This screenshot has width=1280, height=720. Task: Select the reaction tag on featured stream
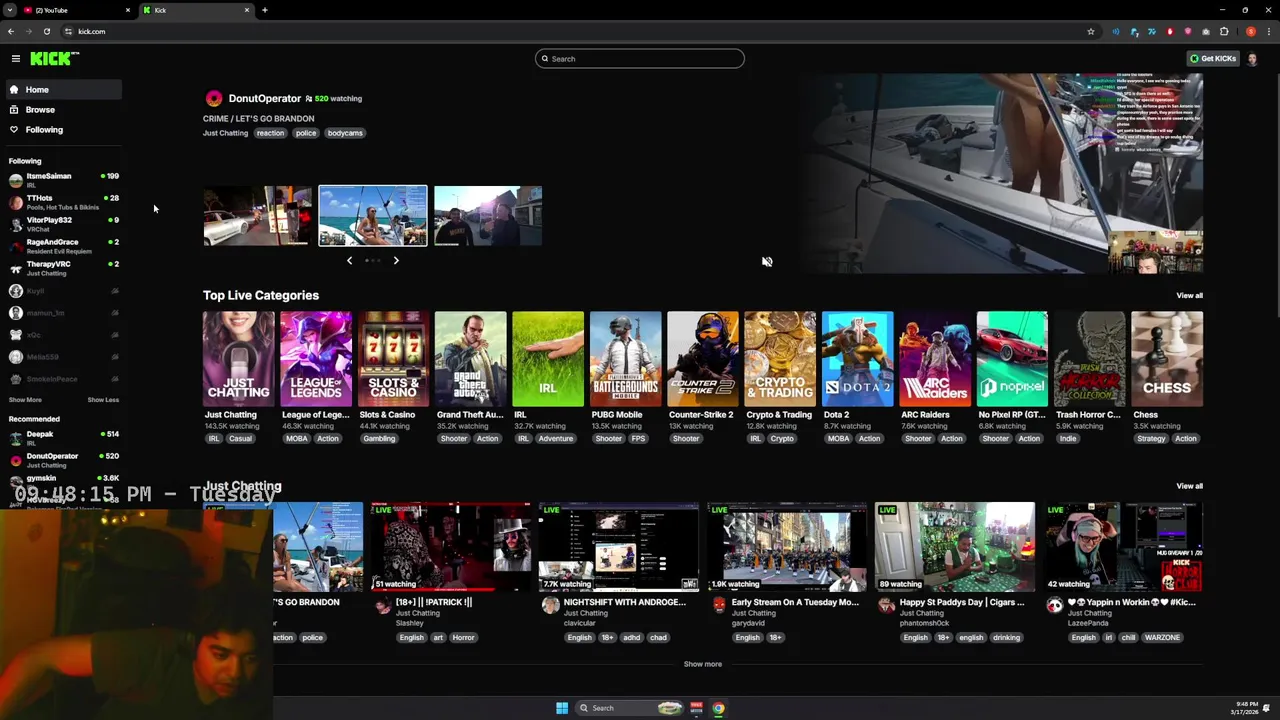pyautogui.click(x=270, y=133)
